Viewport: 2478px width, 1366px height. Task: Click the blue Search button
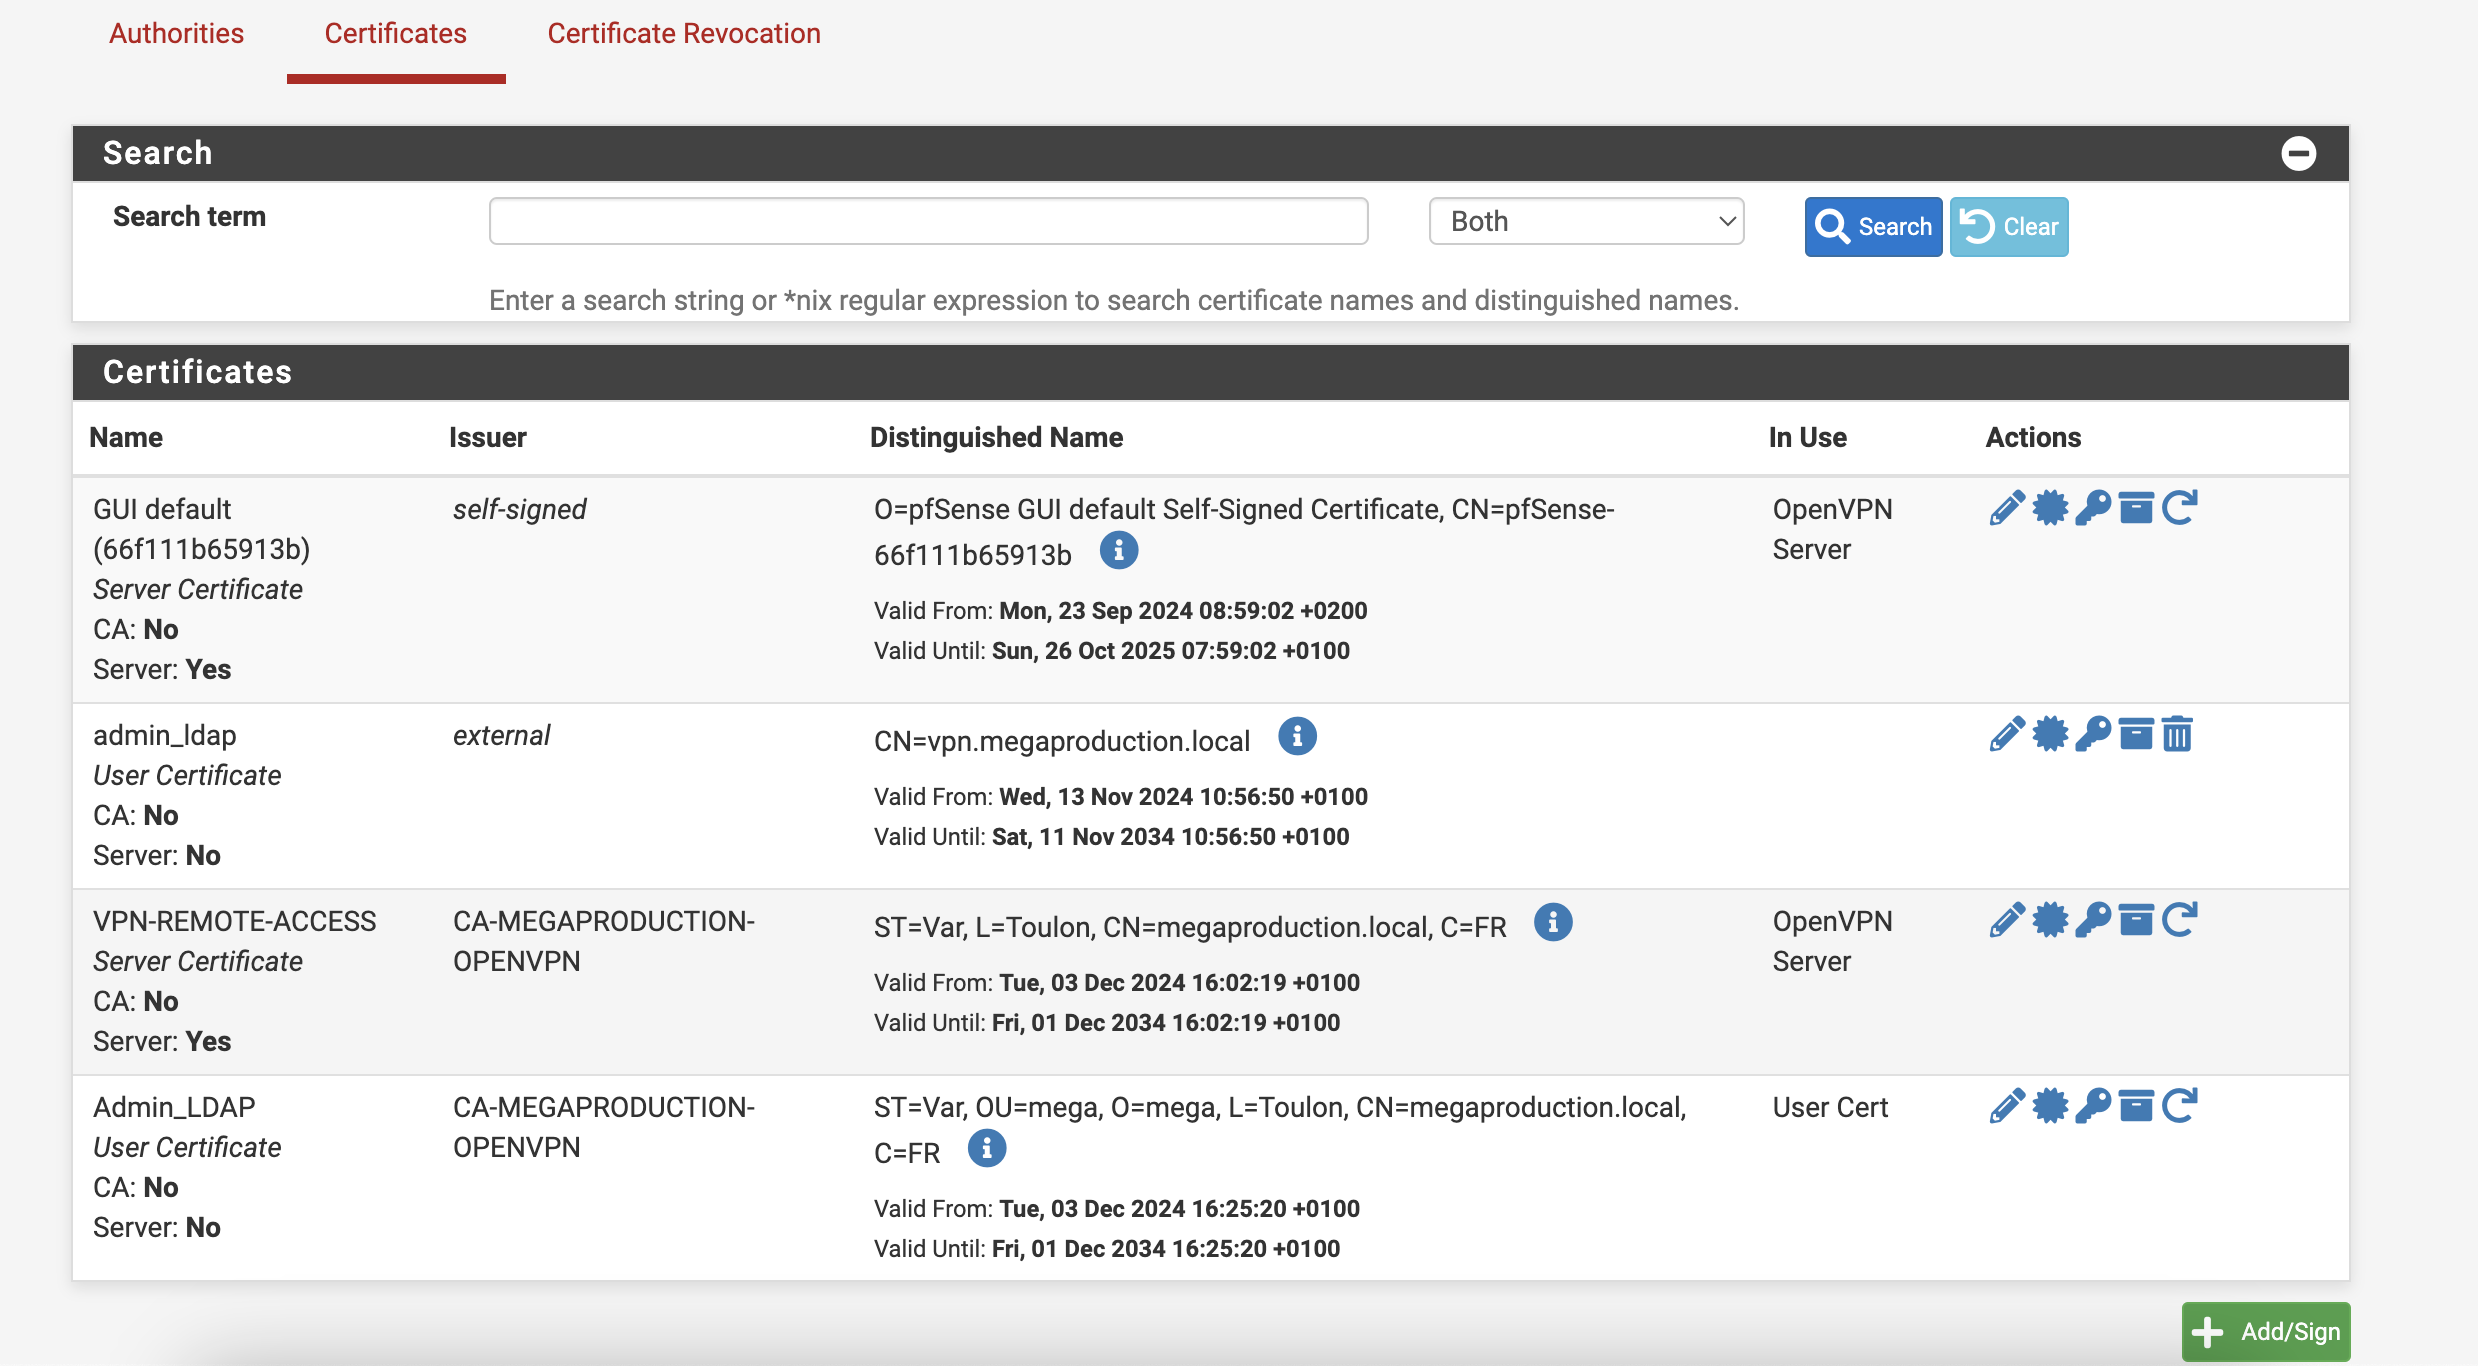(1873, 227)
